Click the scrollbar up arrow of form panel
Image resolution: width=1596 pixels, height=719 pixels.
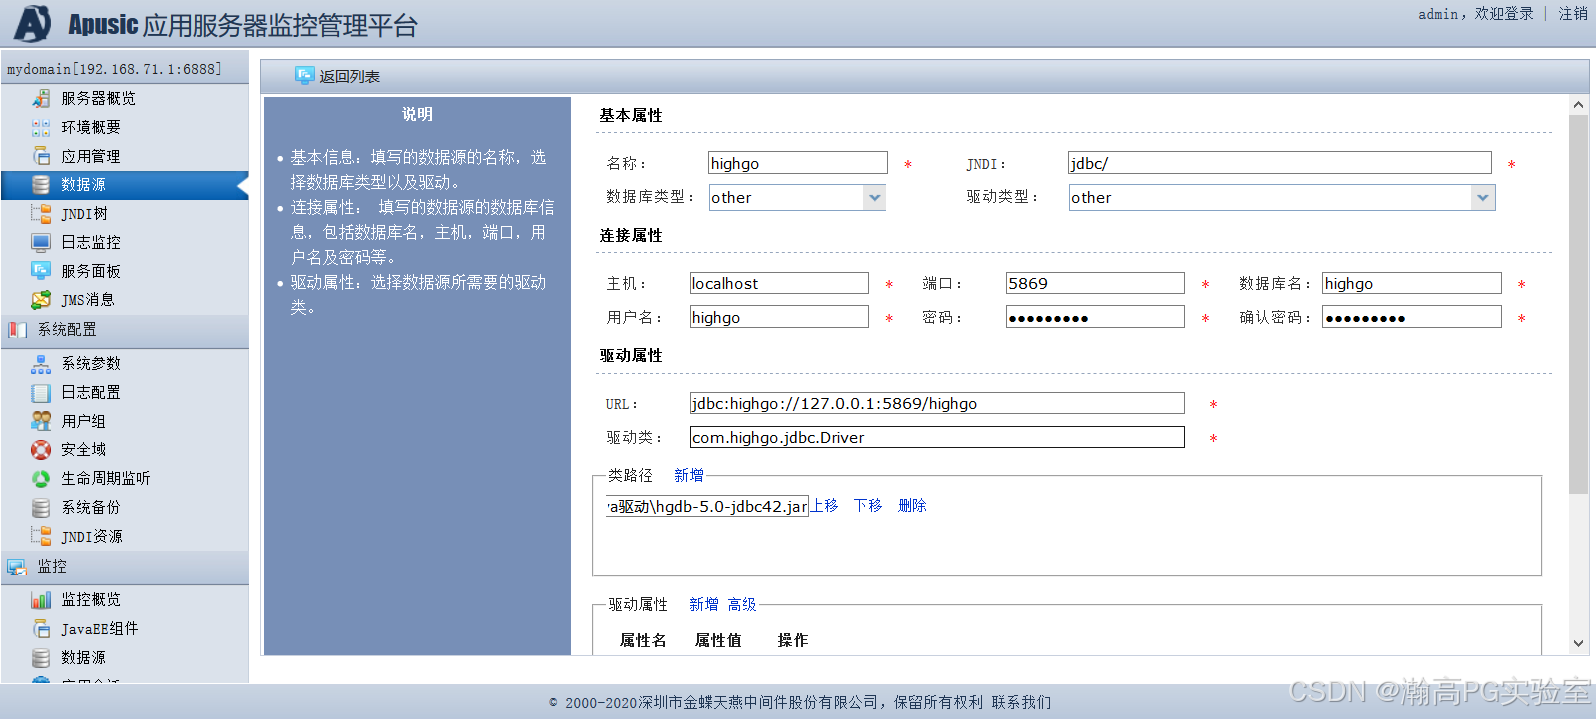(1578, 105)
